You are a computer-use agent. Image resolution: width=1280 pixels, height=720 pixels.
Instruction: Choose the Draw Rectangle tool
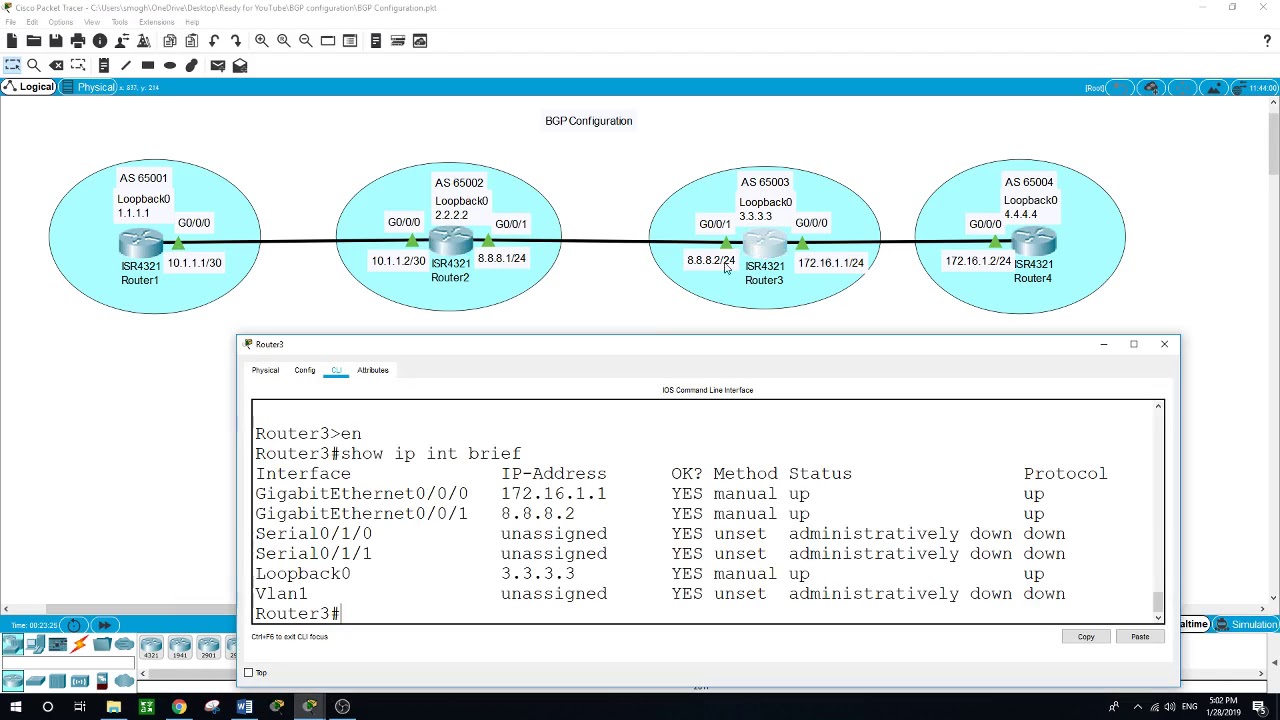pyautogui.click(x=148, y=65)
